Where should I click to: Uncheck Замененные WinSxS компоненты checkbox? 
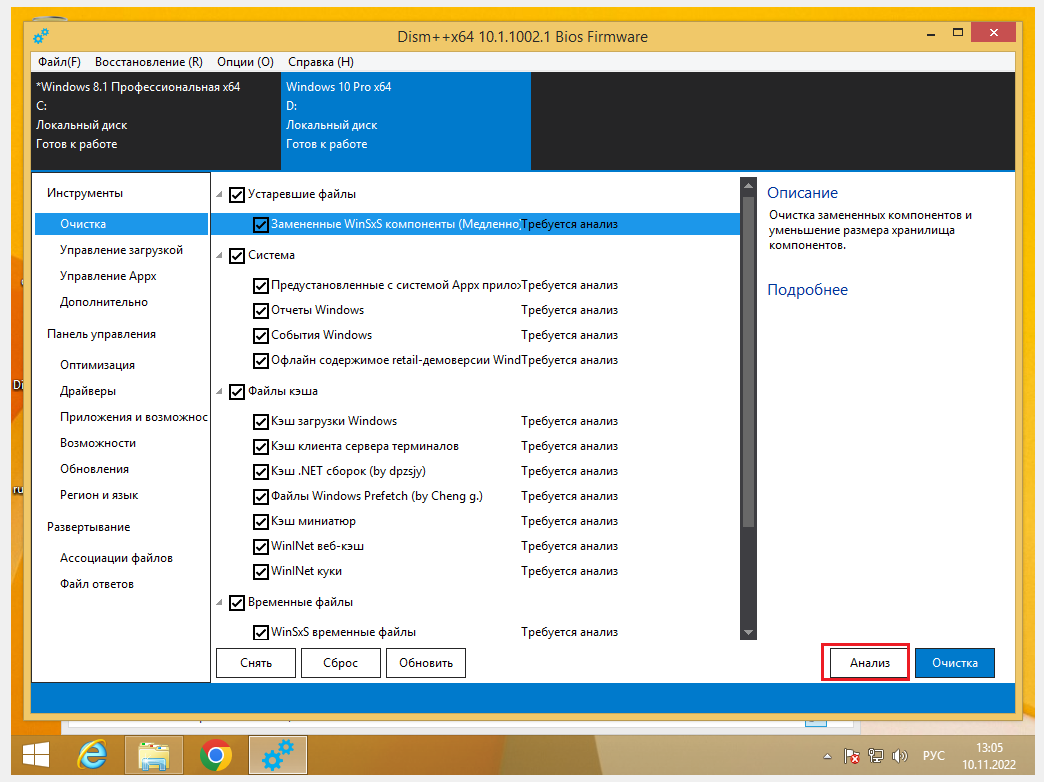[x=261, y=224]
